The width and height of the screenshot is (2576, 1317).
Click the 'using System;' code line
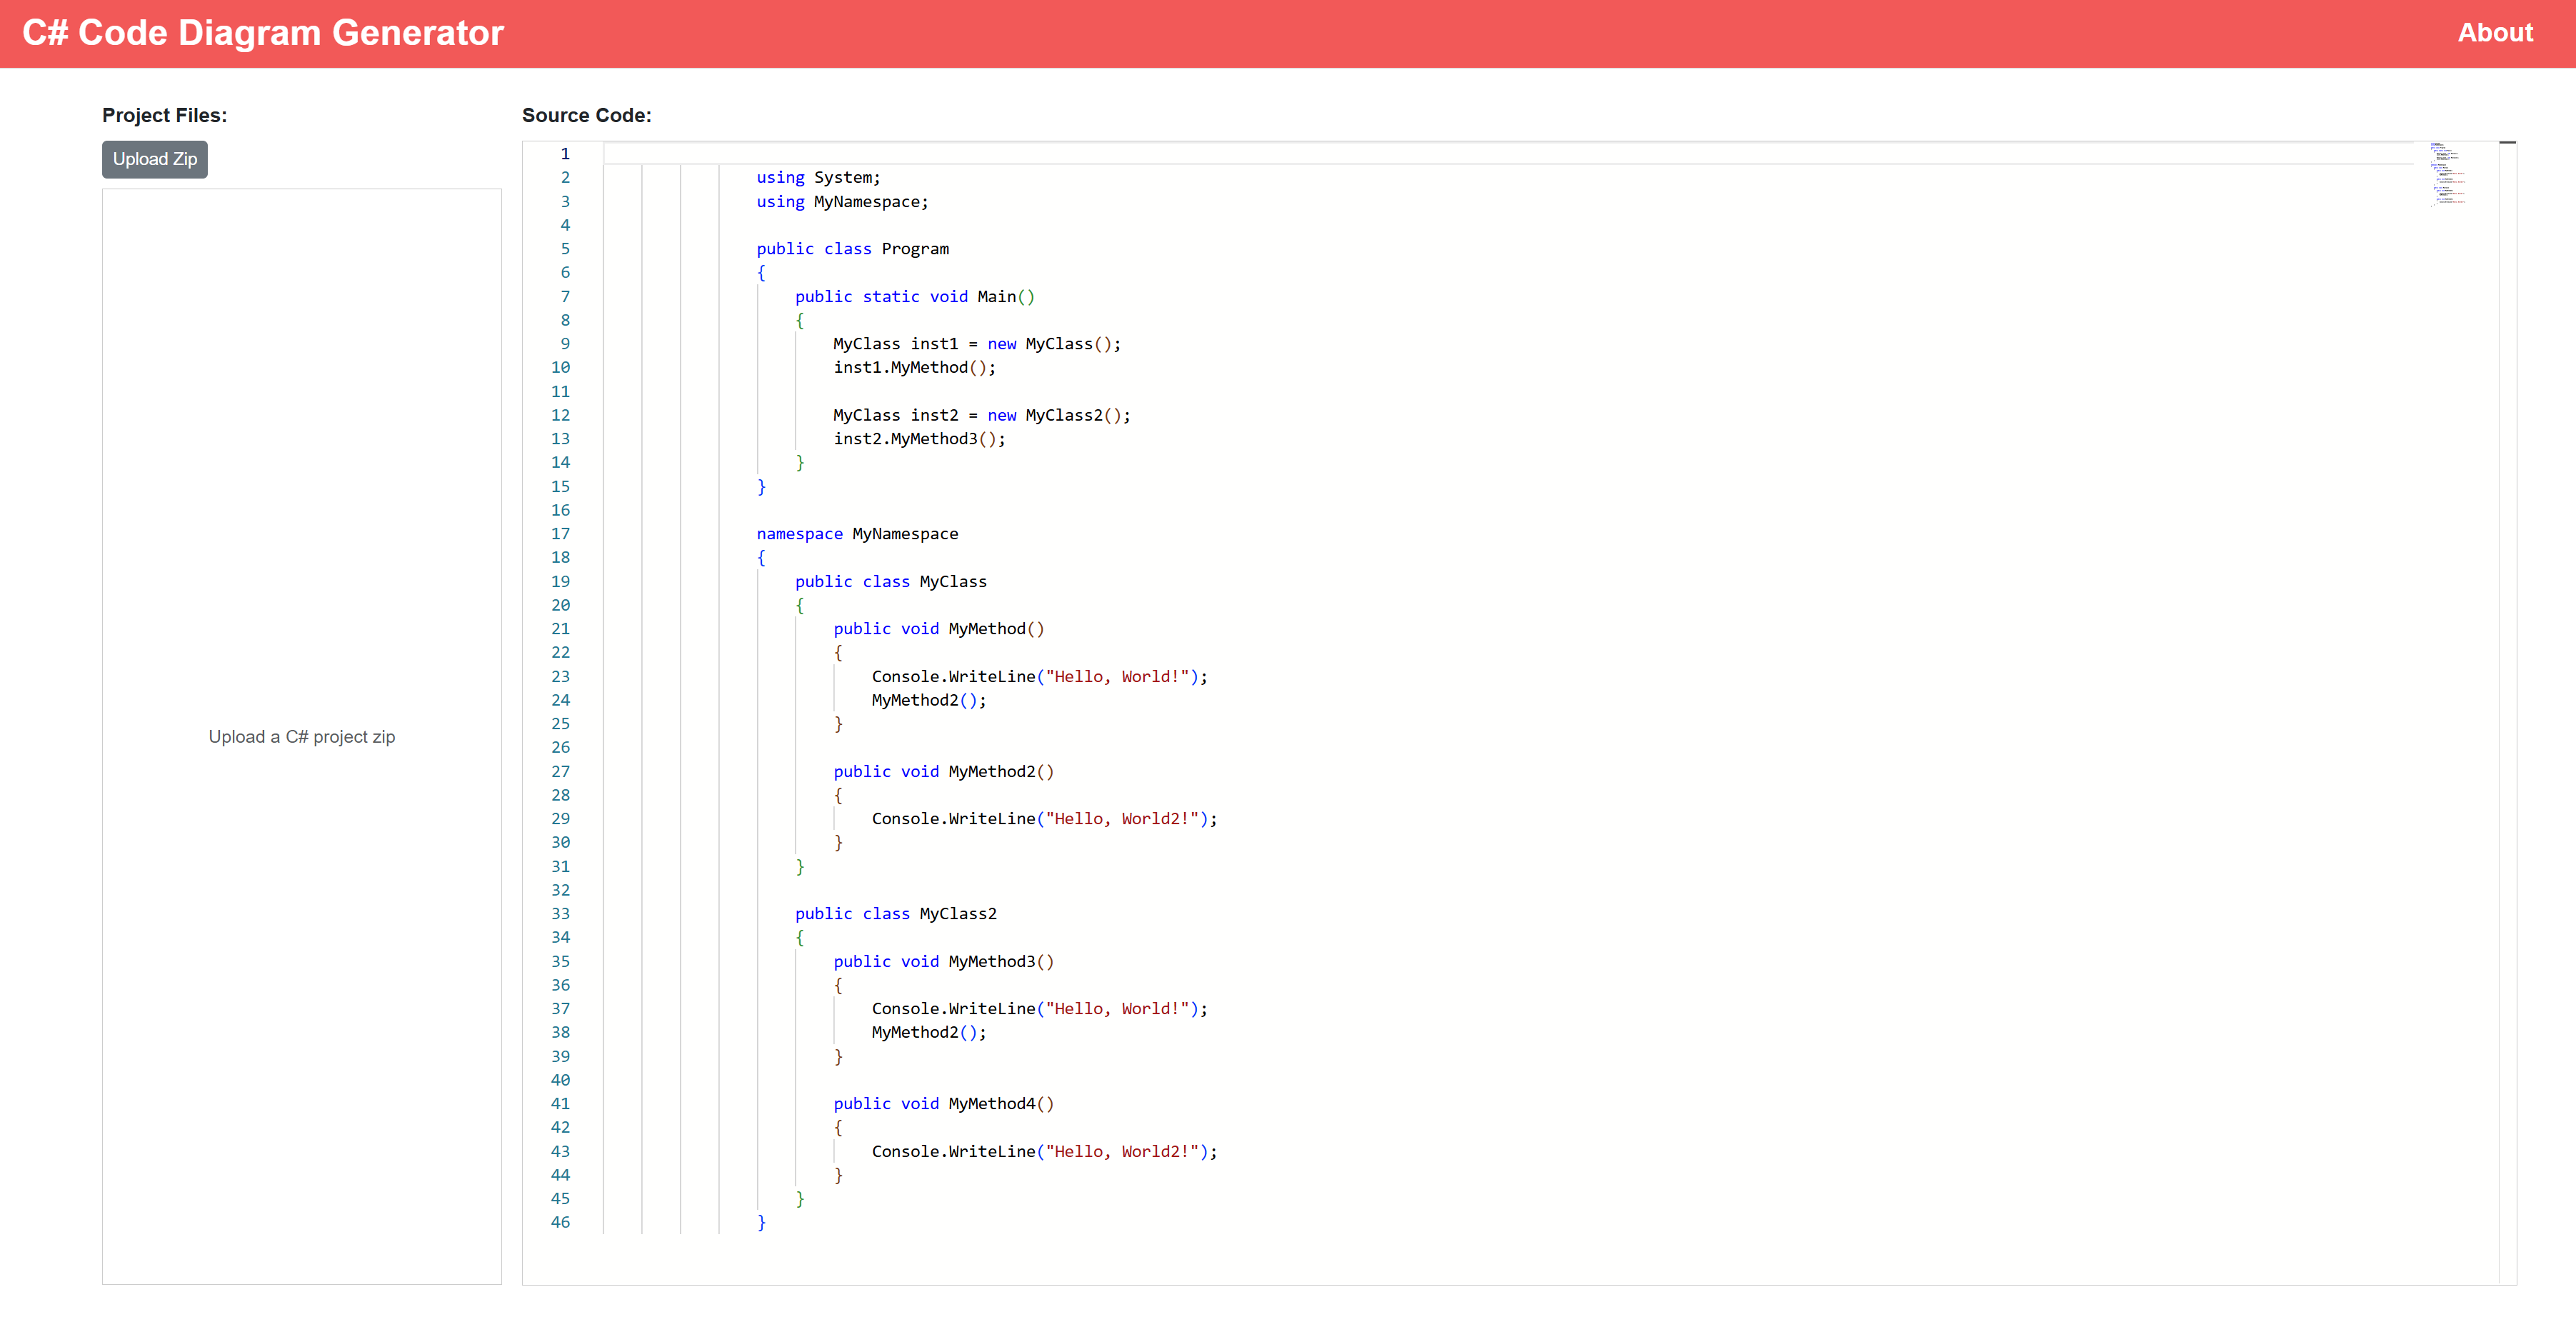[x=818, y=178]
